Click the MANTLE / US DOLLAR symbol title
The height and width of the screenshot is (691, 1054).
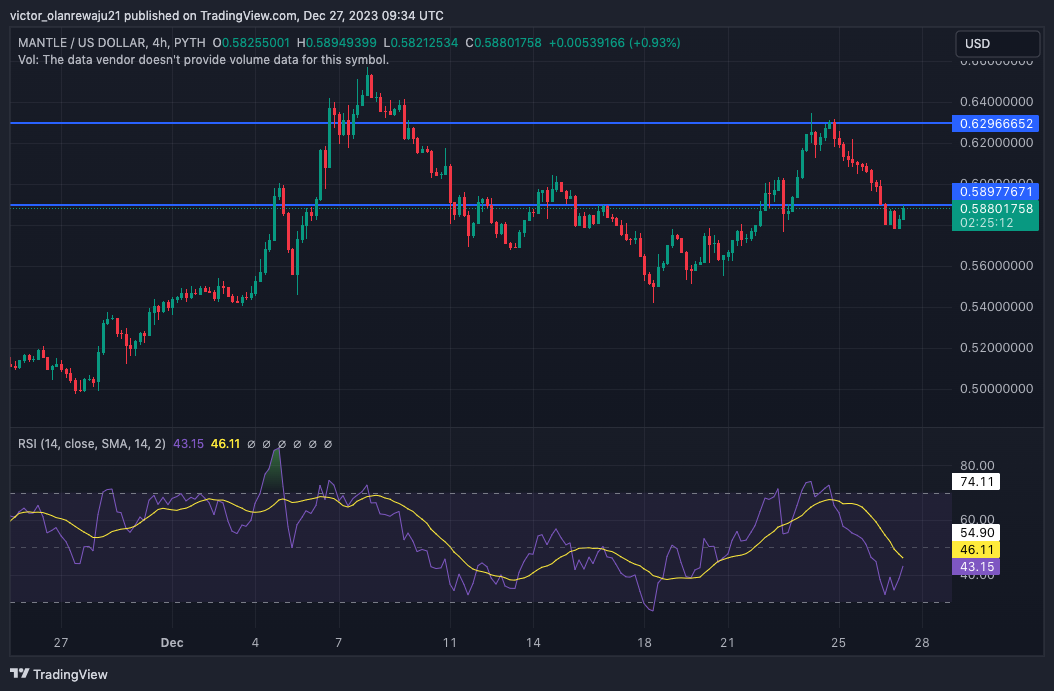pyautogui.click(x=112, y=42)
